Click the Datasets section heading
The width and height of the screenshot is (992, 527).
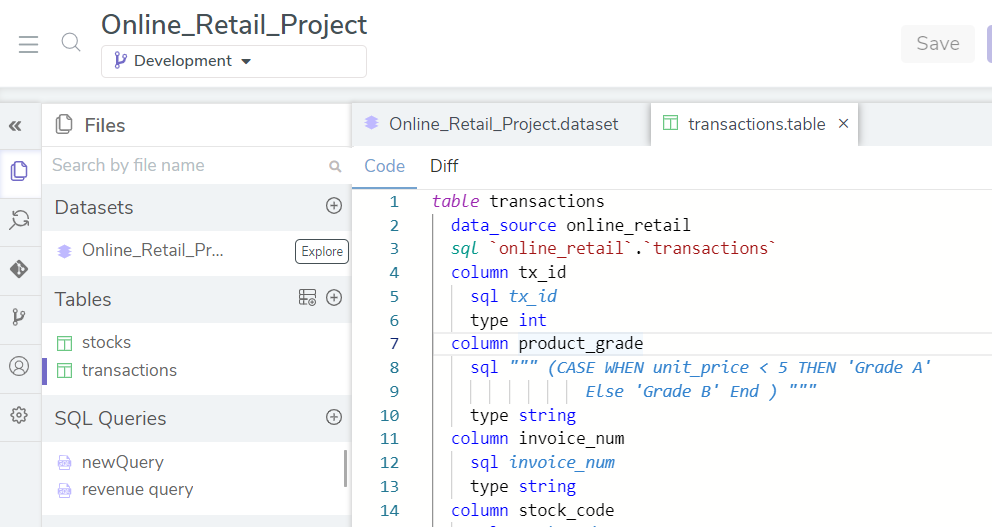(x=94, y=208)
